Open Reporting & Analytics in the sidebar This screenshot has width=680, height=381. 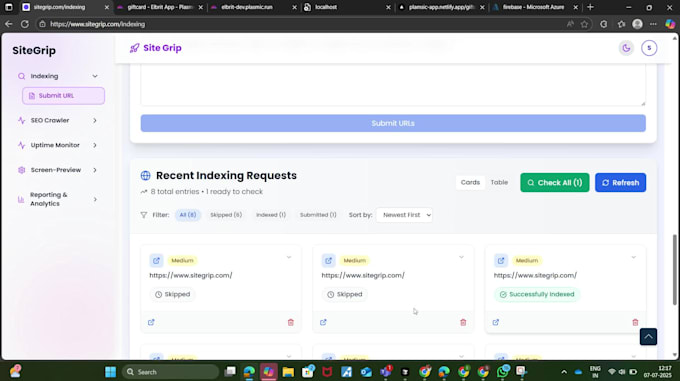[x=49, y=199]
